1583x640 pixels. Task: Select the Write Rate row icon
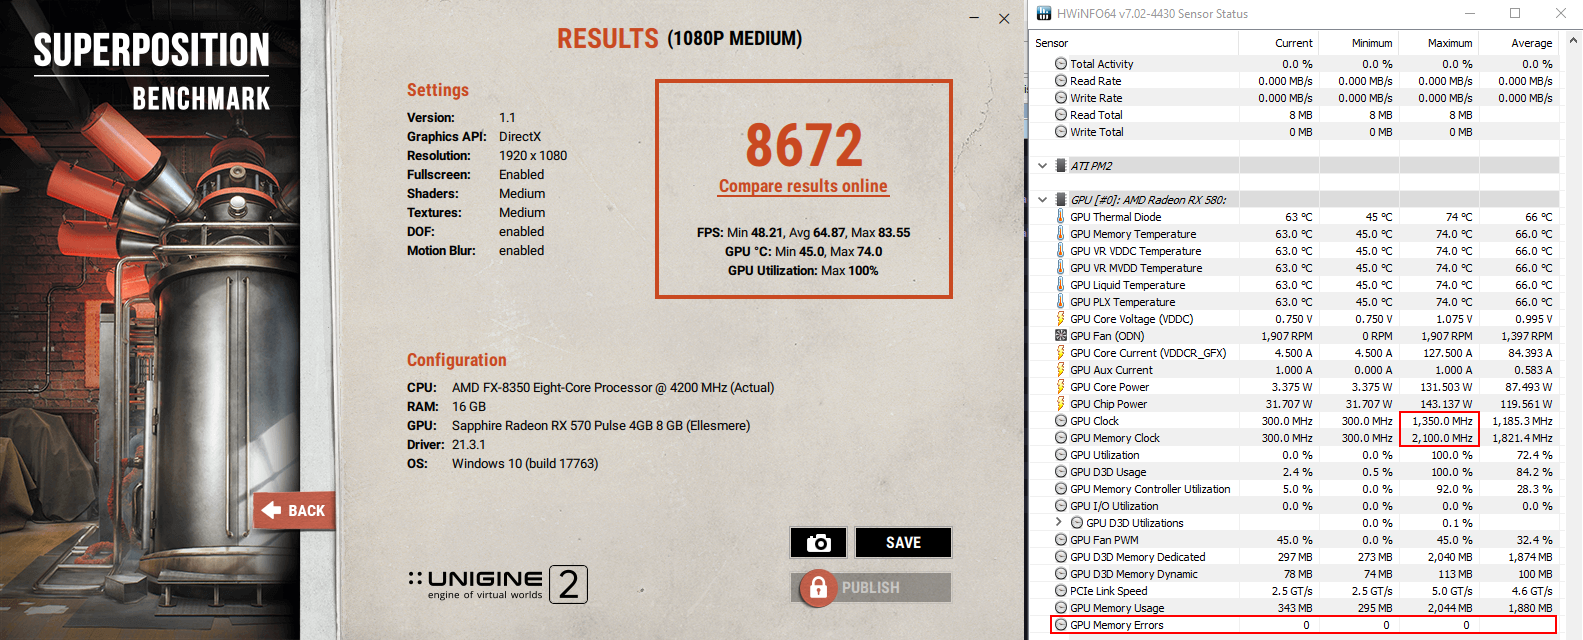[x=1061, y=98]
